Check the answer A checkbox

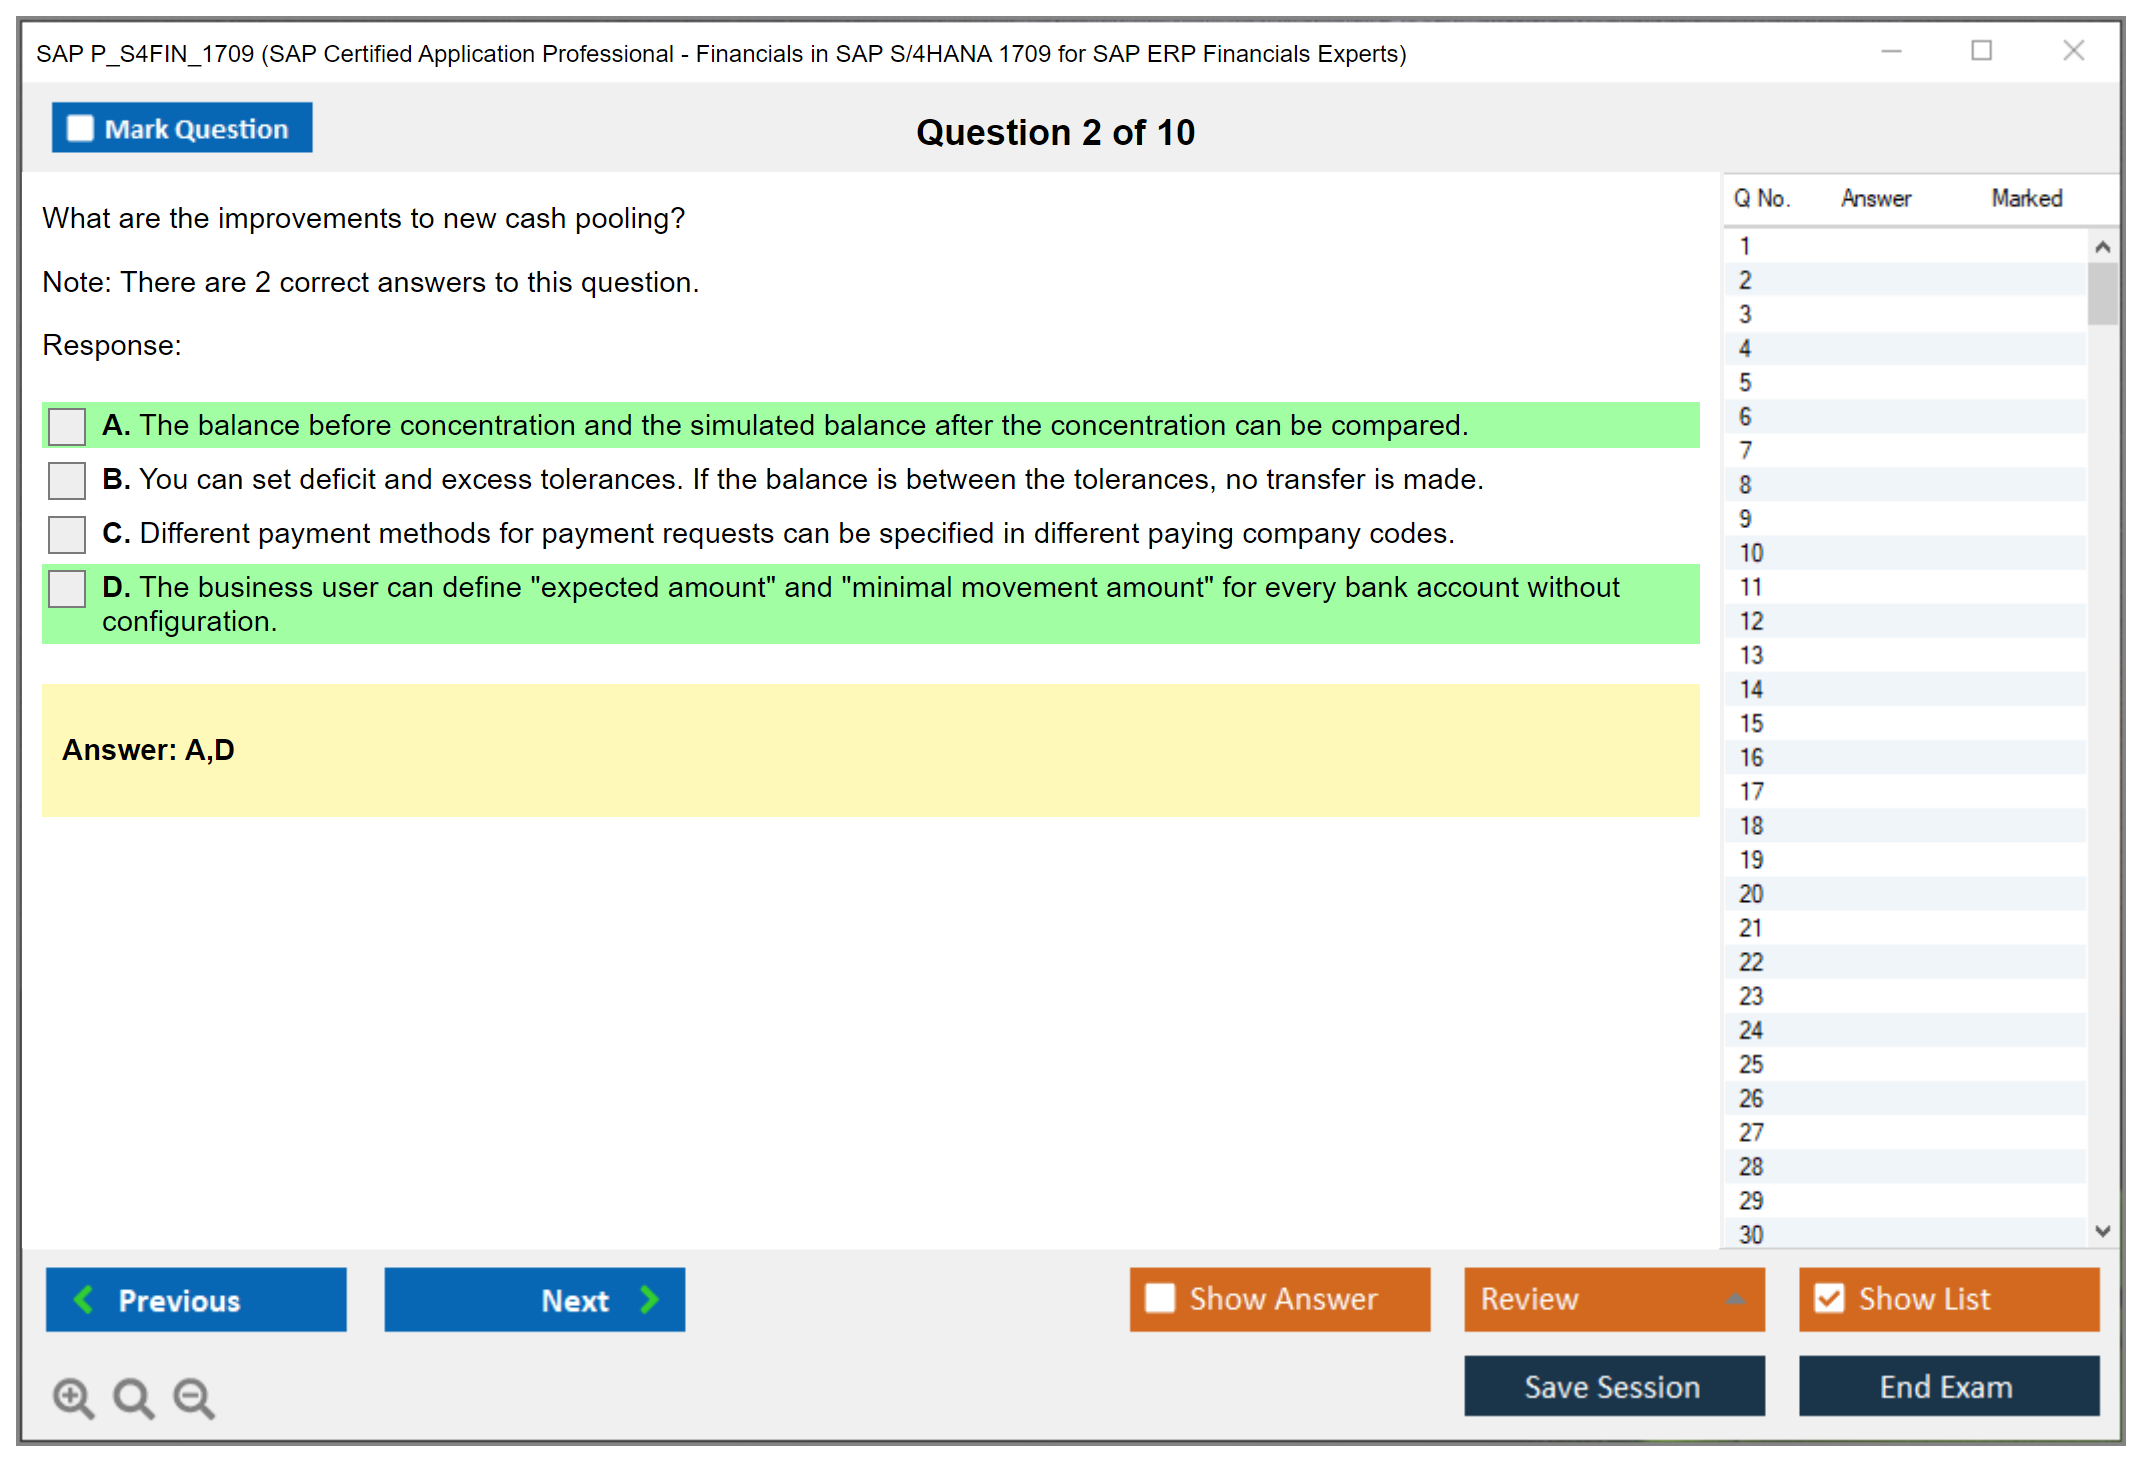(67, 426)
